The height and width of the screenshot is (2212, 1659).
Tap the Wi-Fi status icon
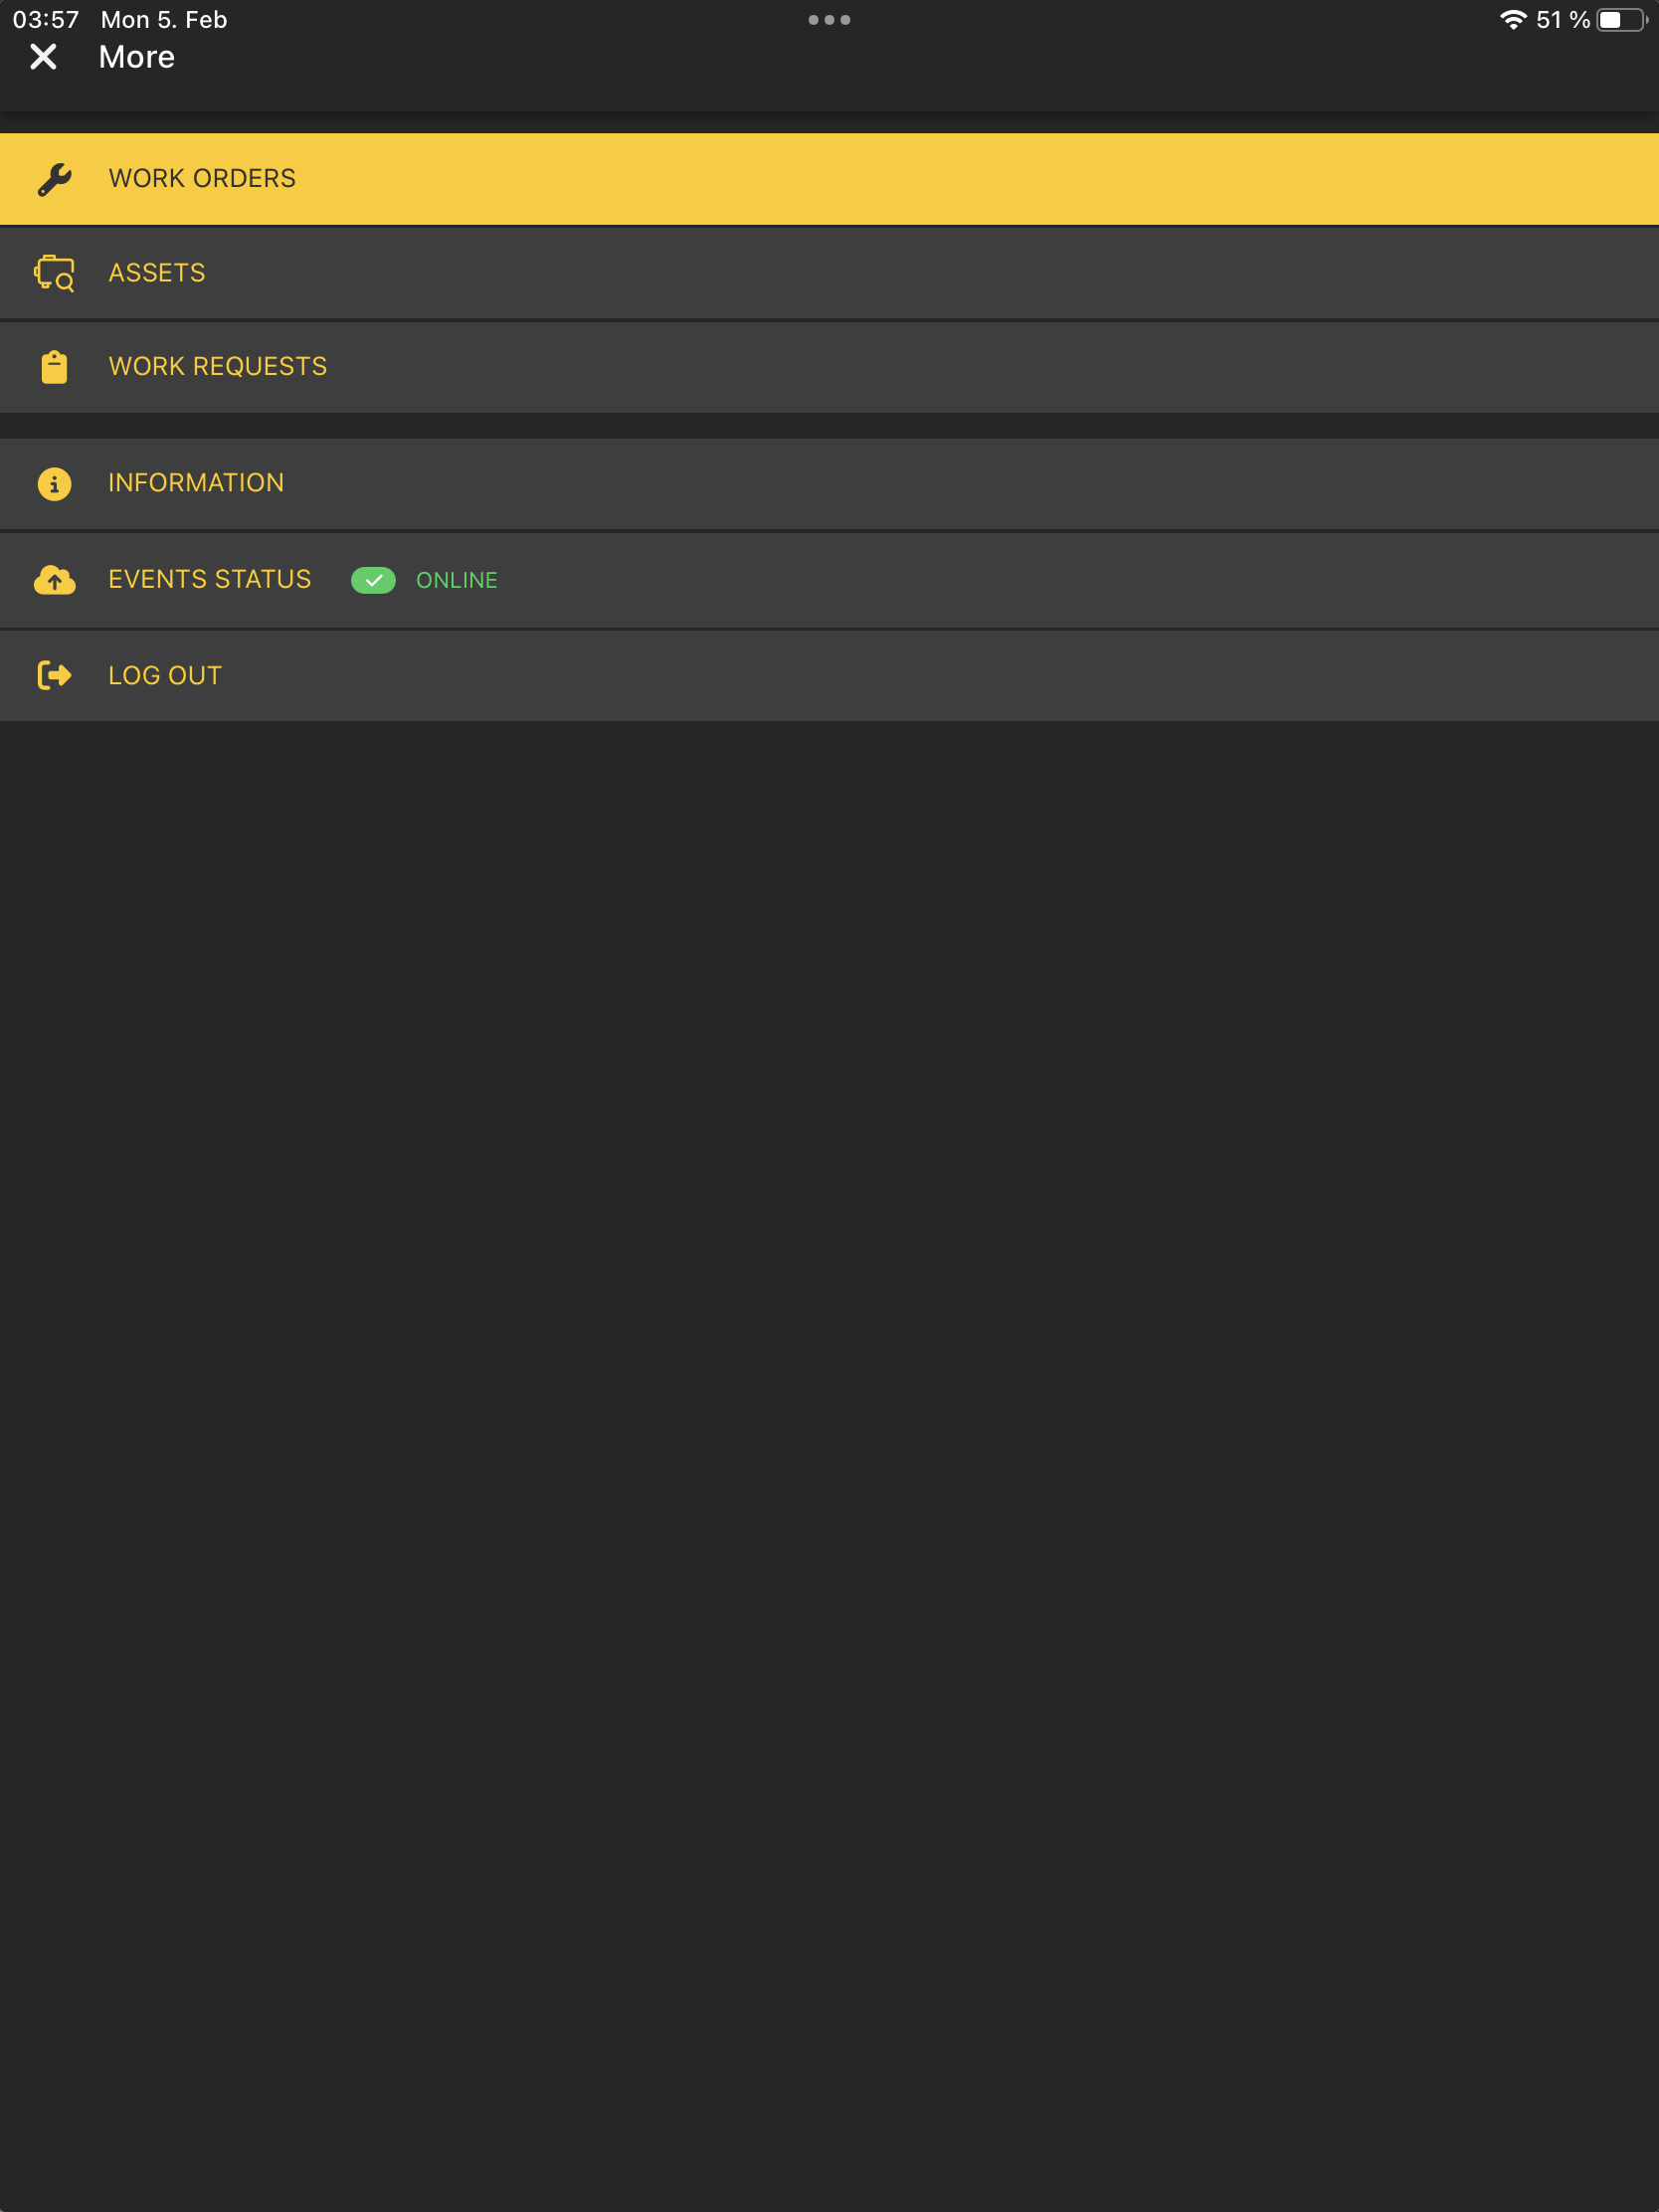(1514, 20)
